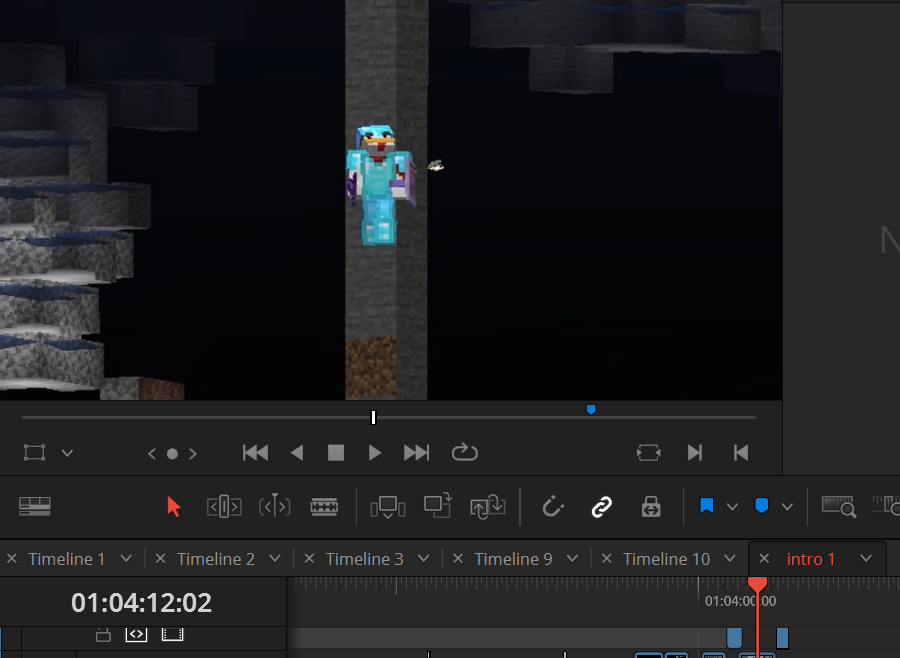Image resolution: width=900 pixels, height=658 pixels.
Task: Stop playback in the viewer
Action: pos(336,453)
